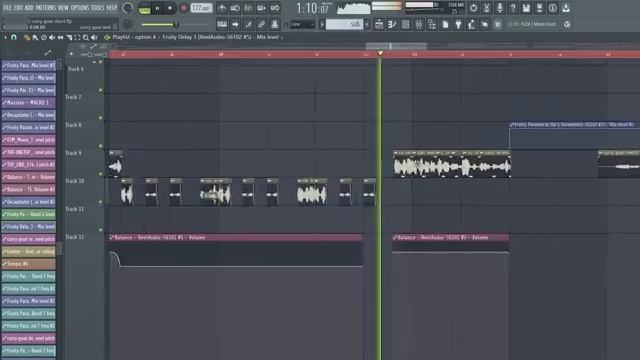Select the playlist Slip tool
The width and height of the screenshot is (640, 360).
(60, 38)
